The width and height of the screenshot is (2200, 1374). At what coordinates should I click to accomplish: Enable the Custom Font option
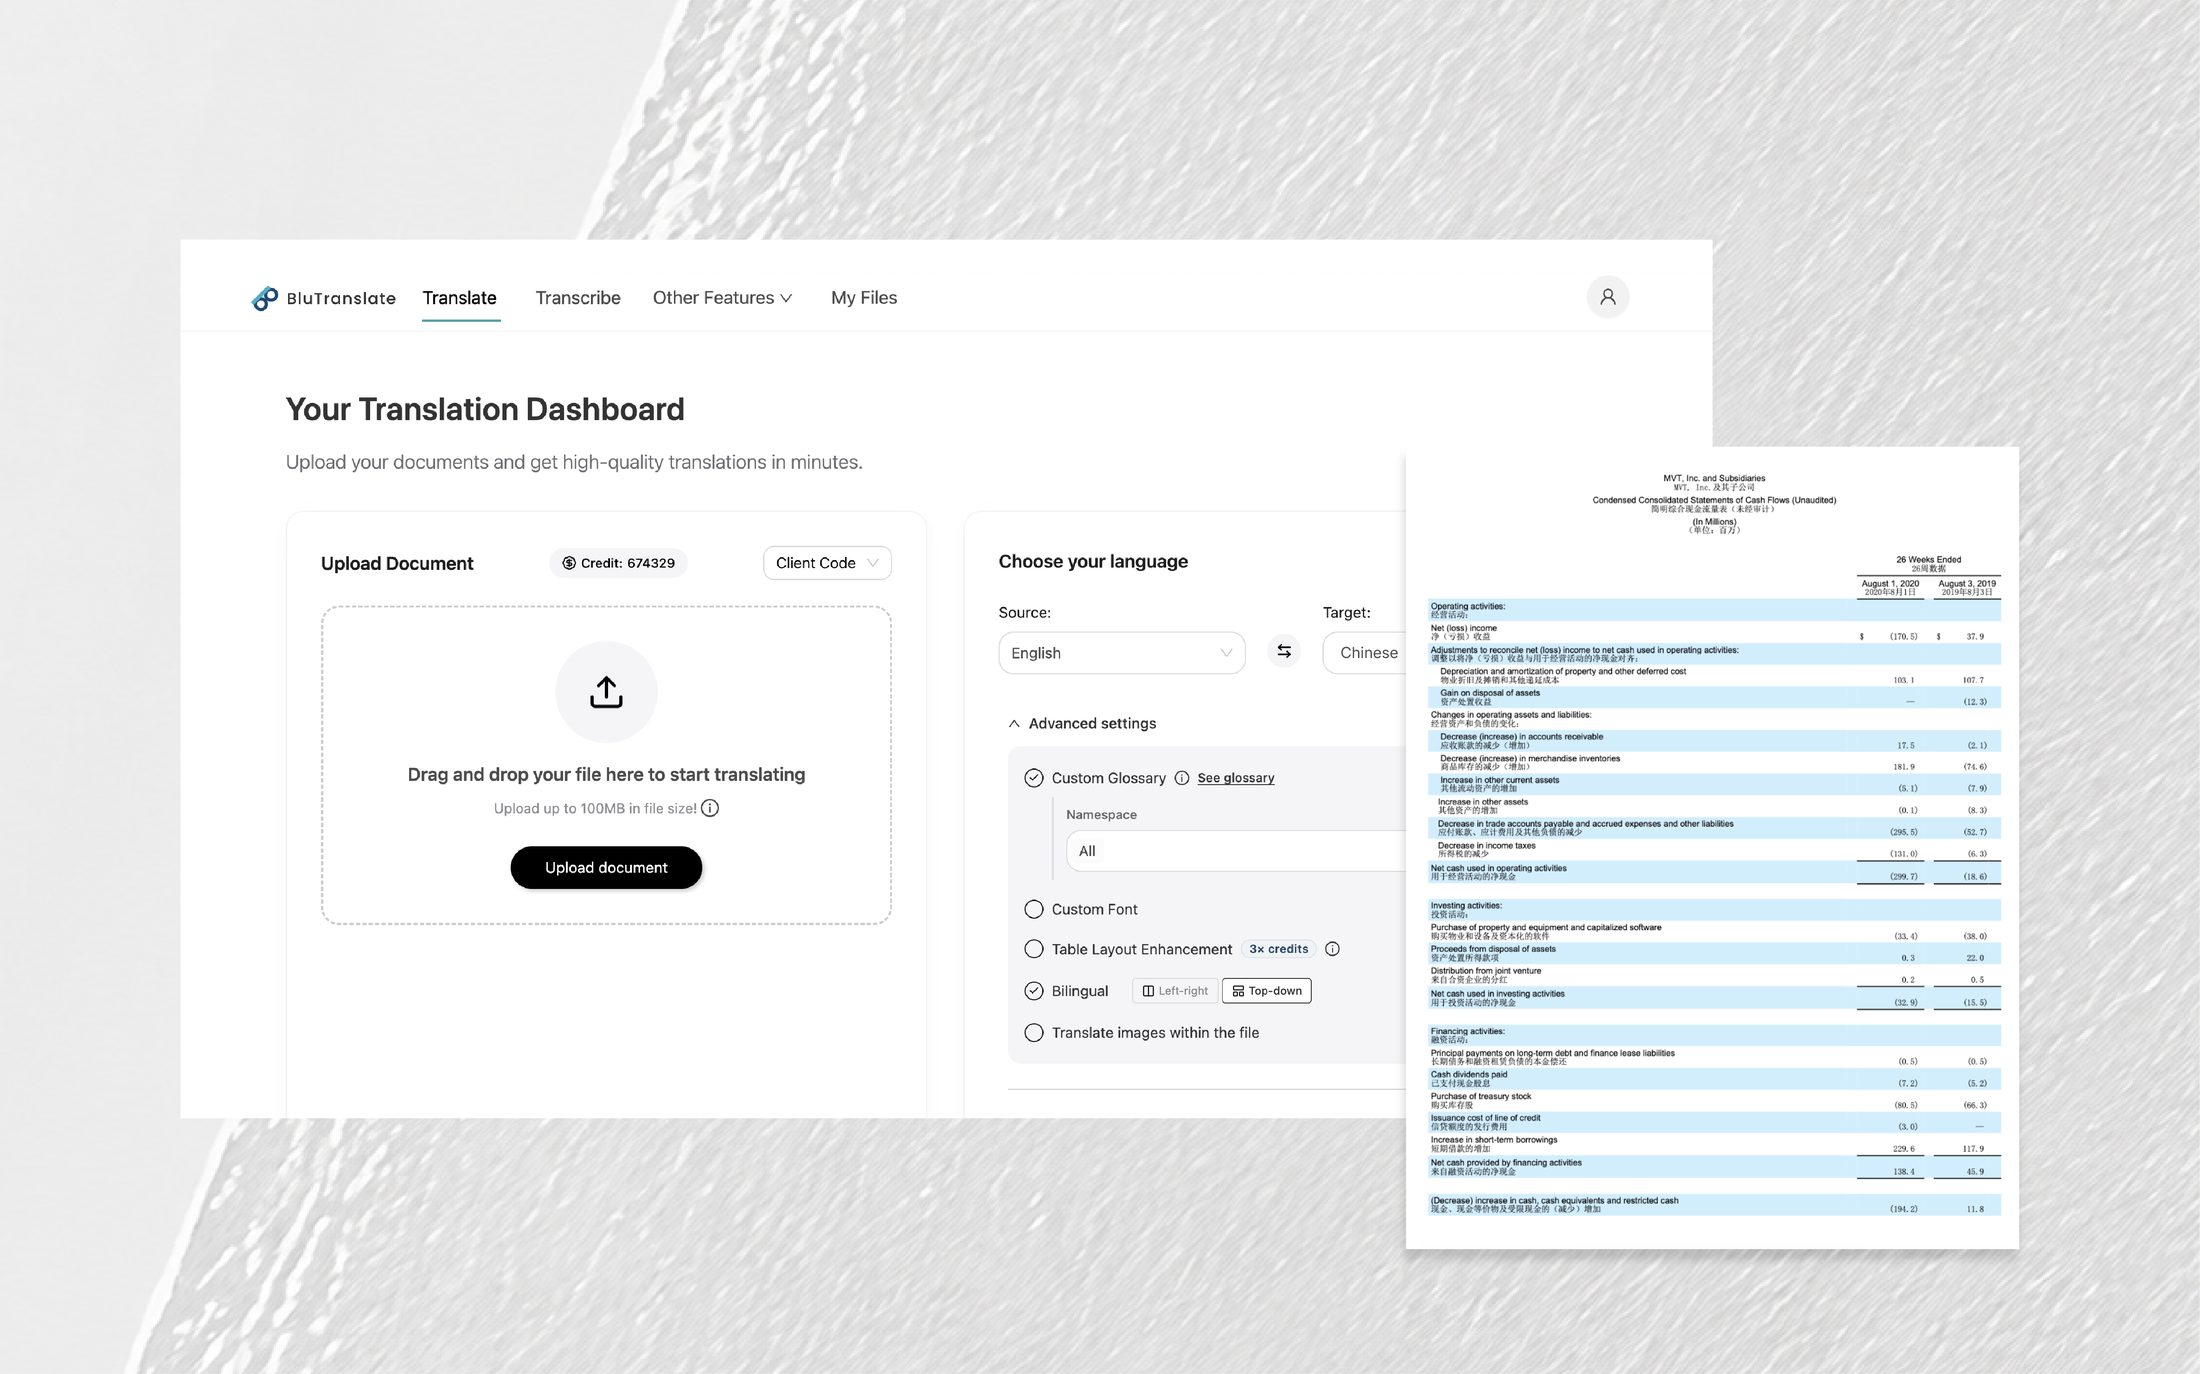coord(1034,909)
